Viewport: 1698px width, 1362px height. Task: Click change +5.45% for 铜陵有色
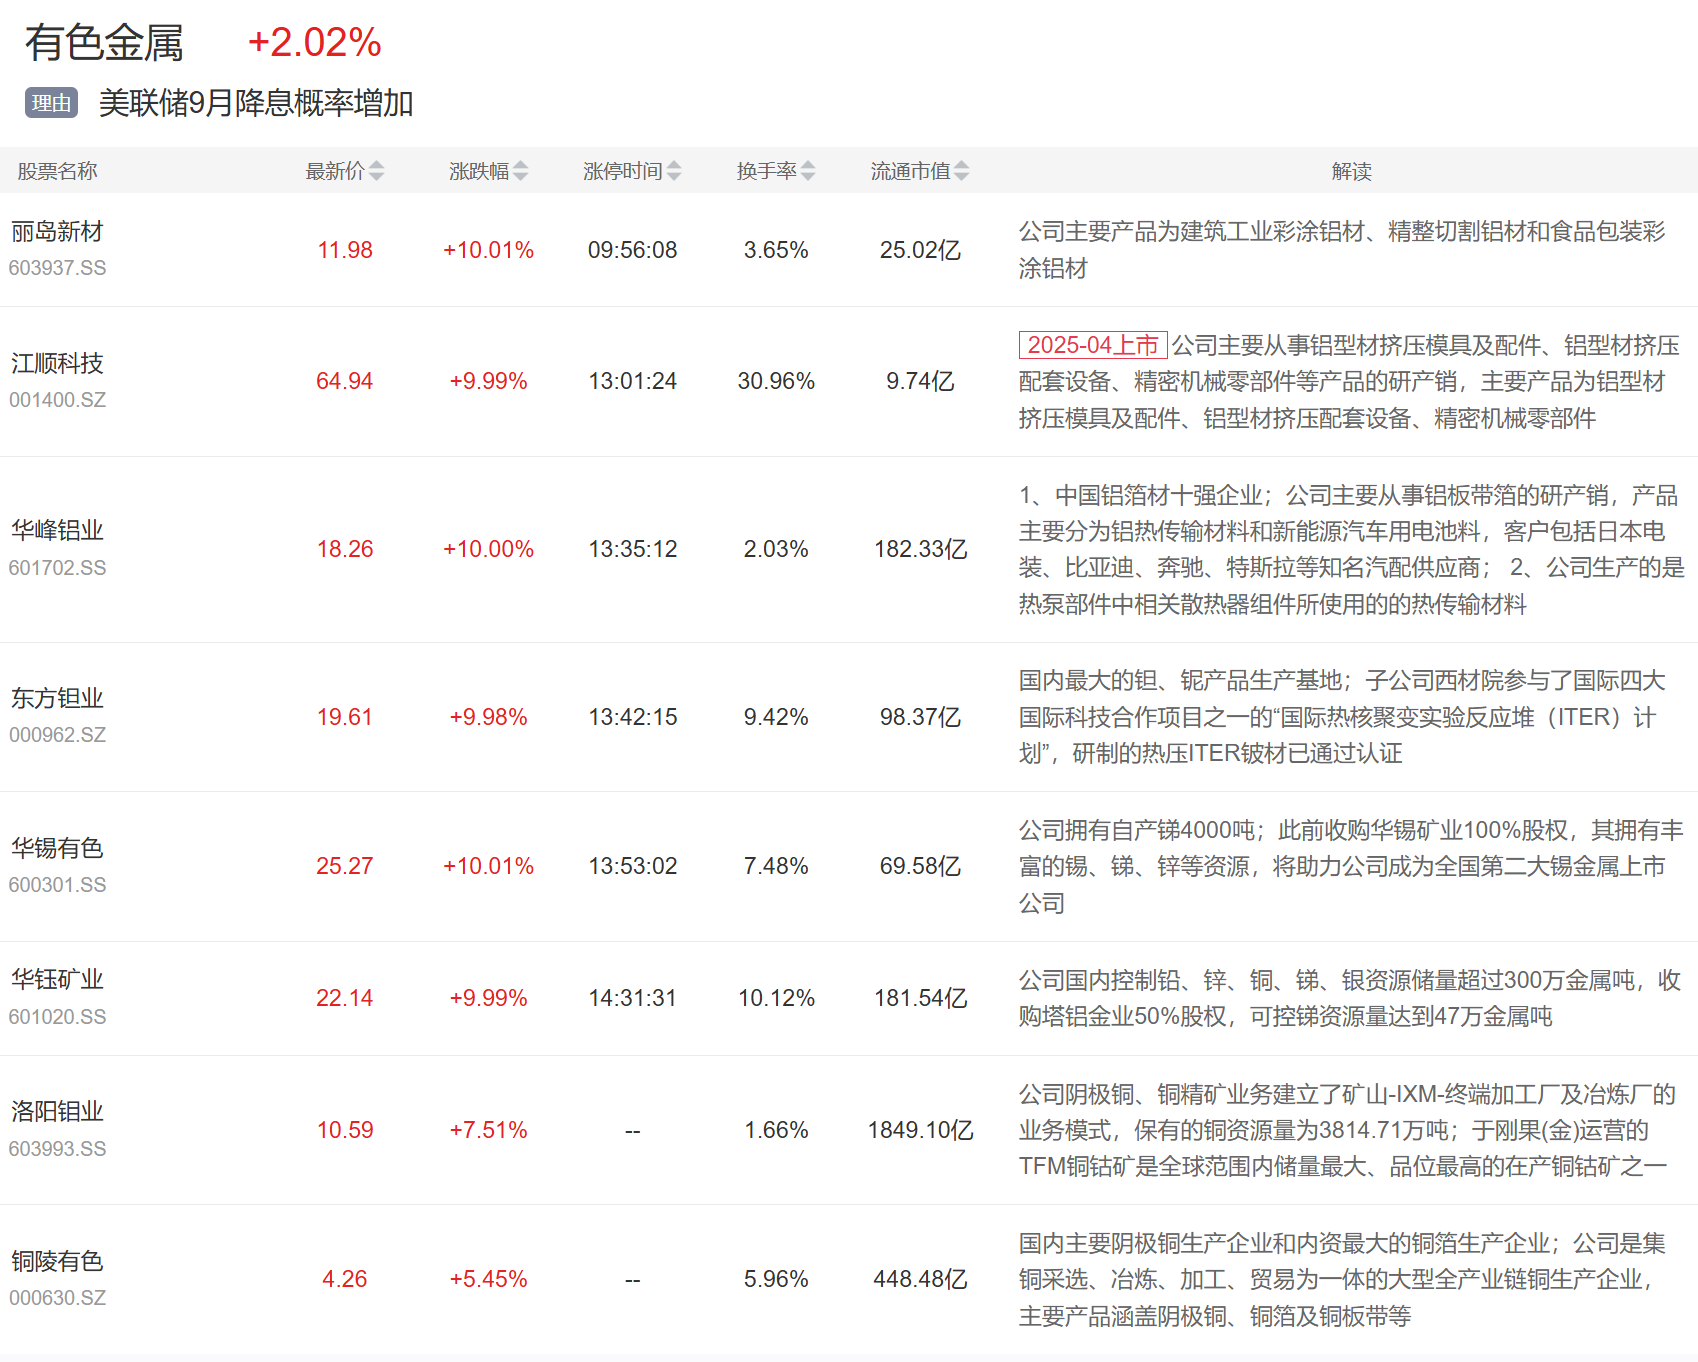pyautogui.click(x=488, y=1279)
